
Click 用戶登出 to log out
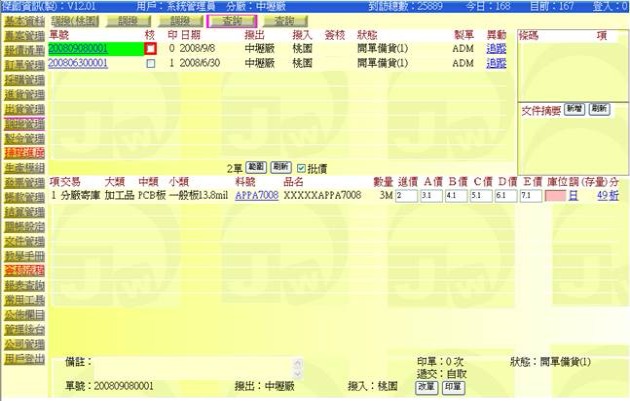coord(22,360)
